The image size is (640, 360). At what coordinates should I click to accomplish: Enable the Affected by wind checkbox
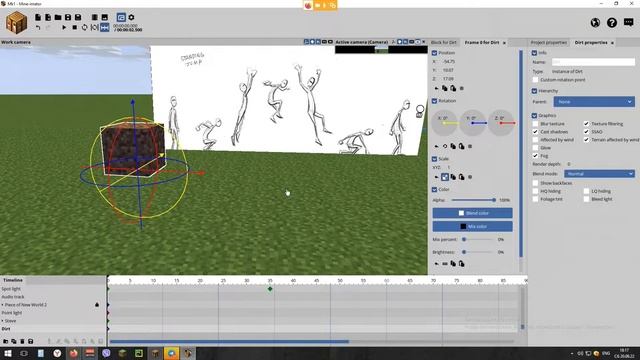[x=535, y=140]
